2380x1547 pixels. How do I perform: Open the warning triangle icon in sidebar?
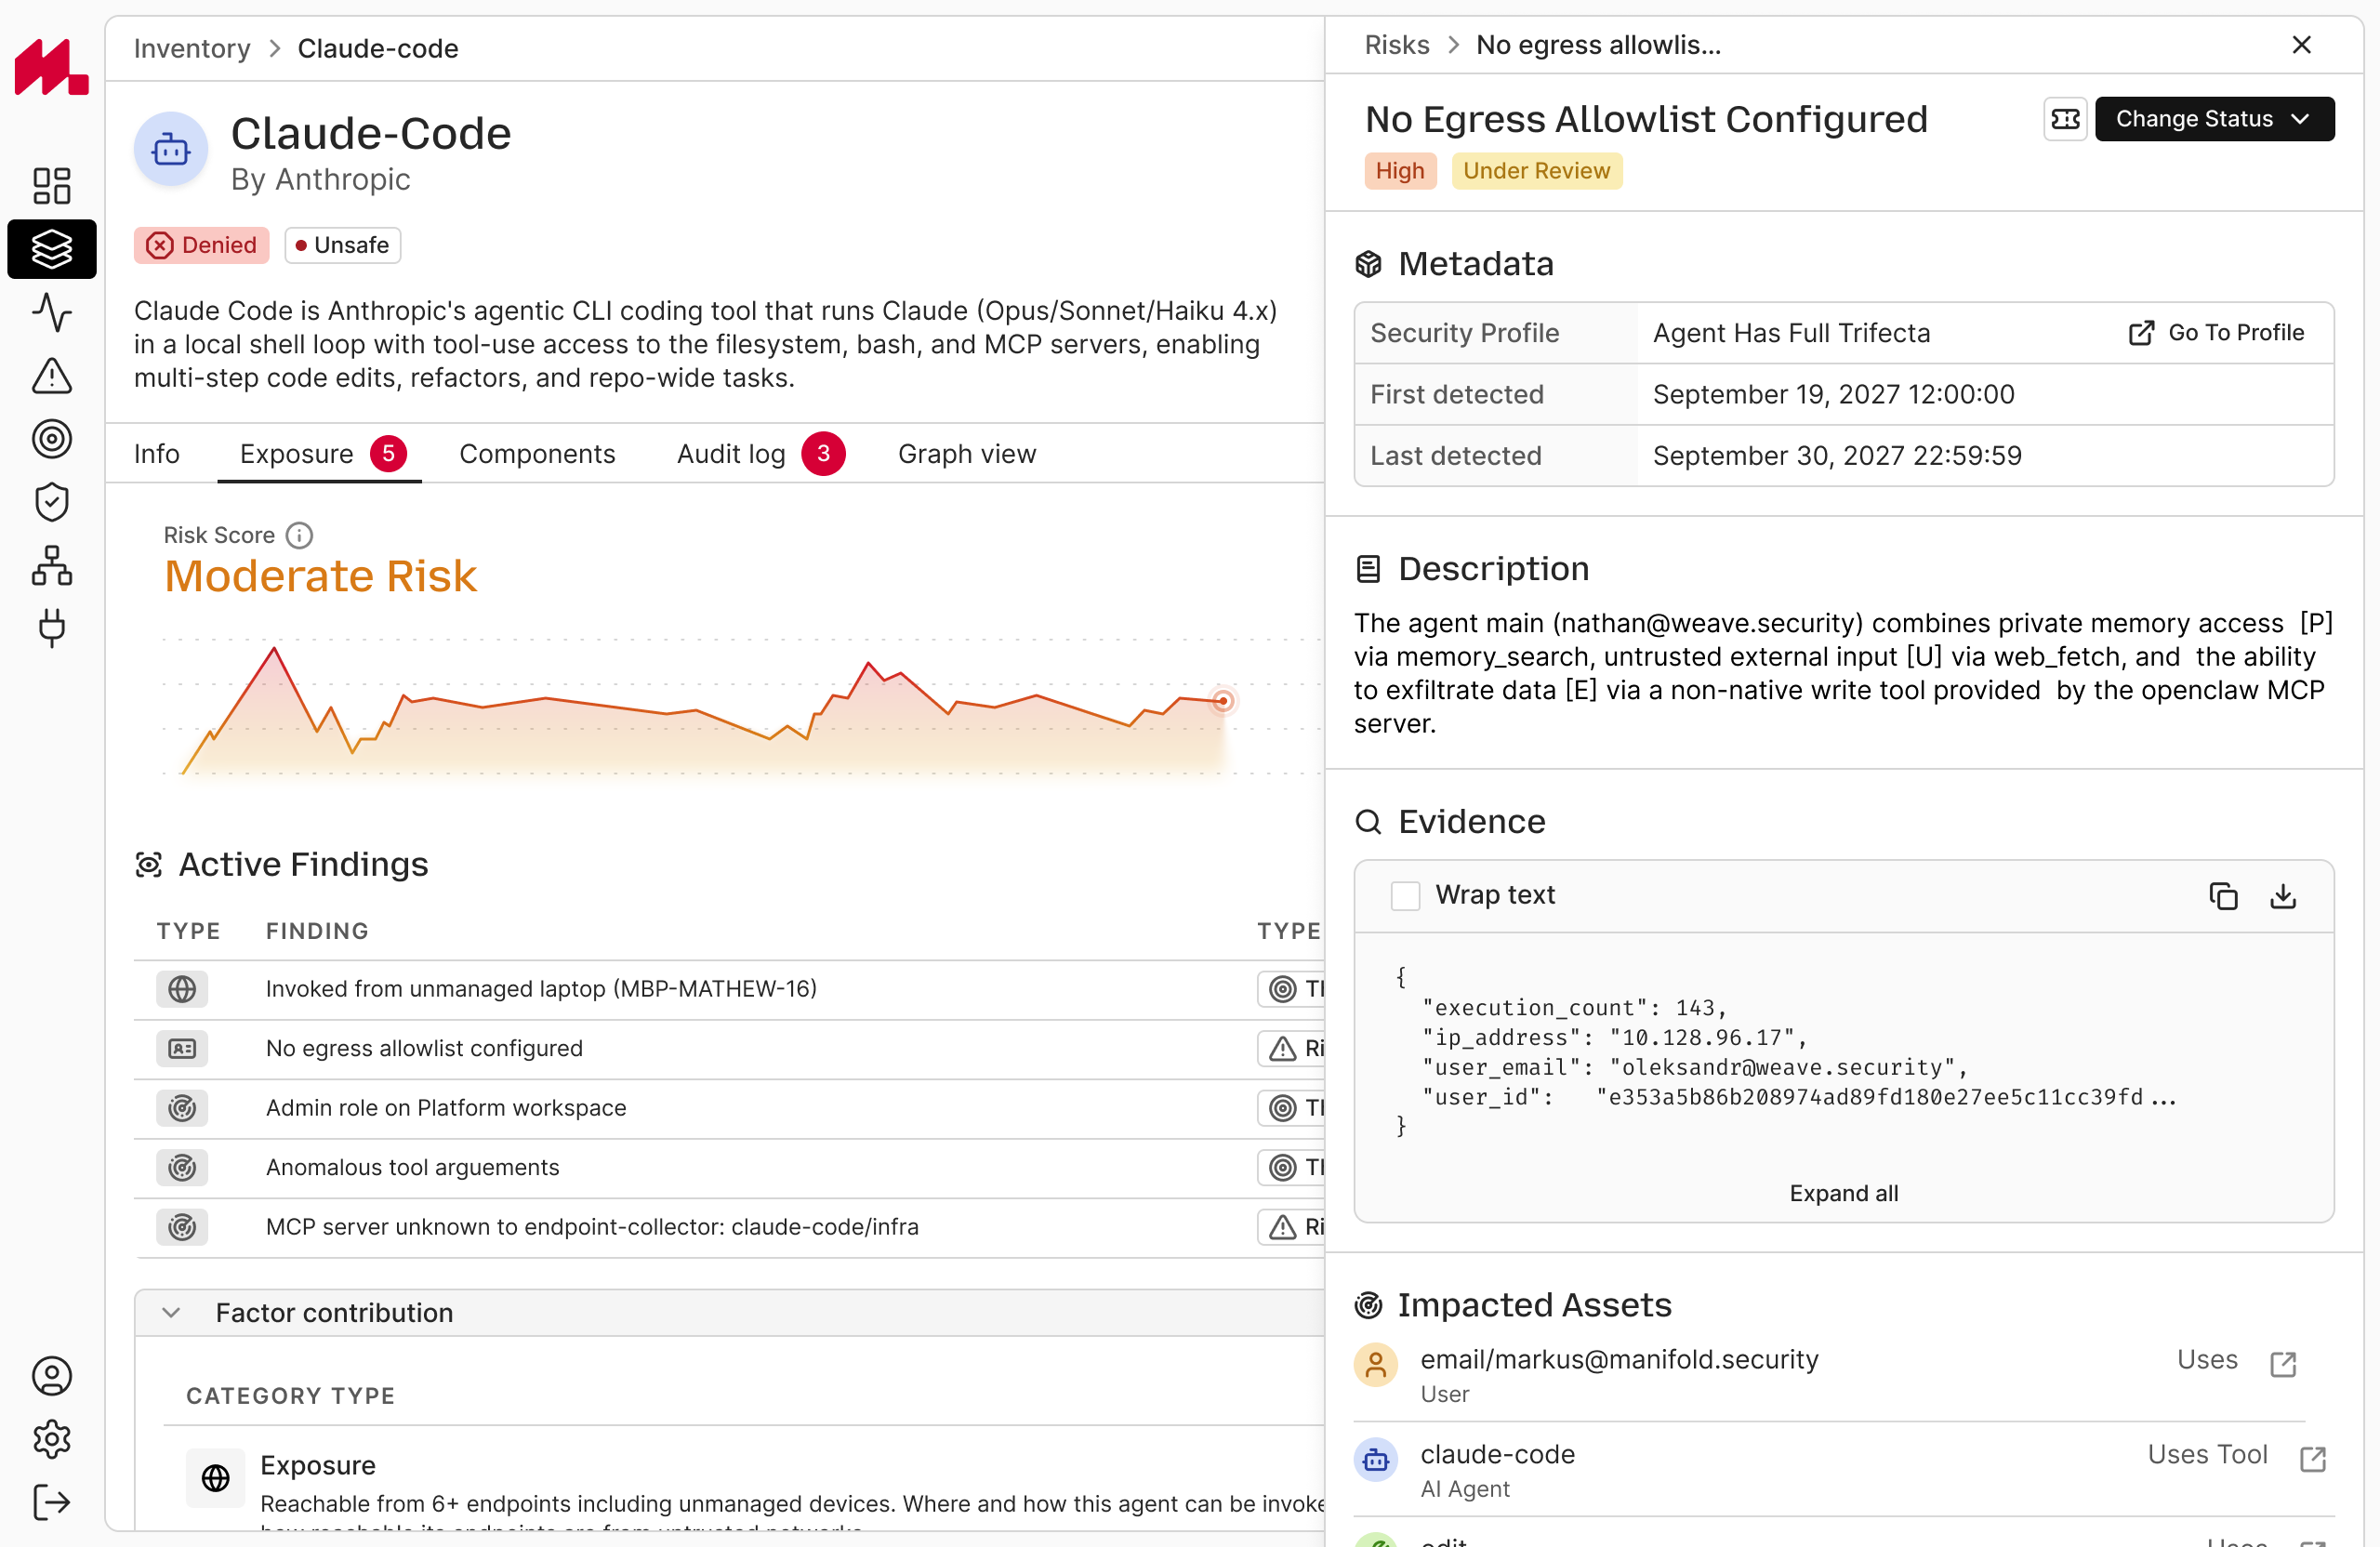pos(52,376)
